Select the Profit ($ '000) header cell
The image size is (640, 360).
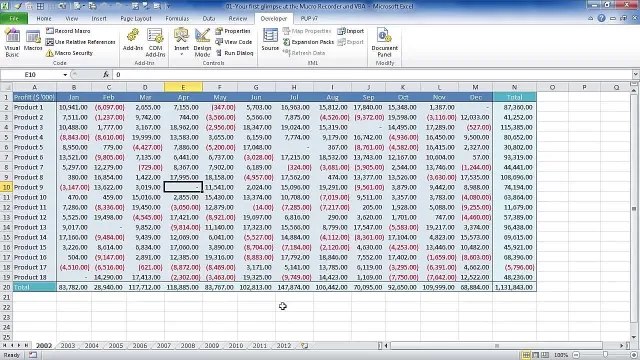tap(34, 97)
